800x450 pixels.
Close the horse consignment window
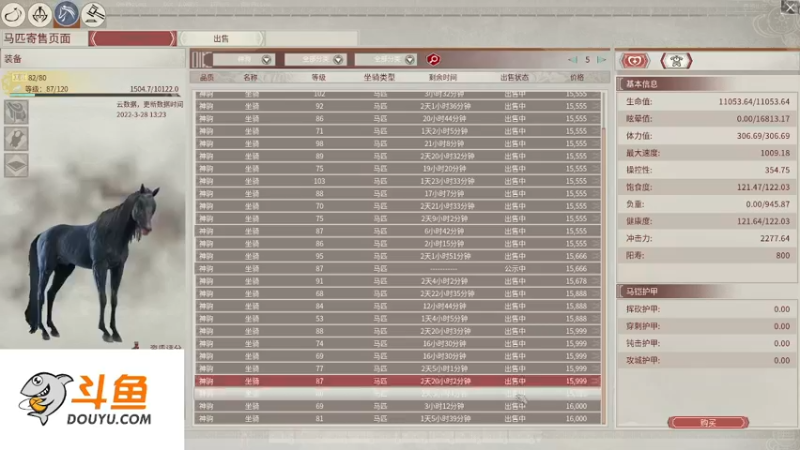click(x=790, y=7)
